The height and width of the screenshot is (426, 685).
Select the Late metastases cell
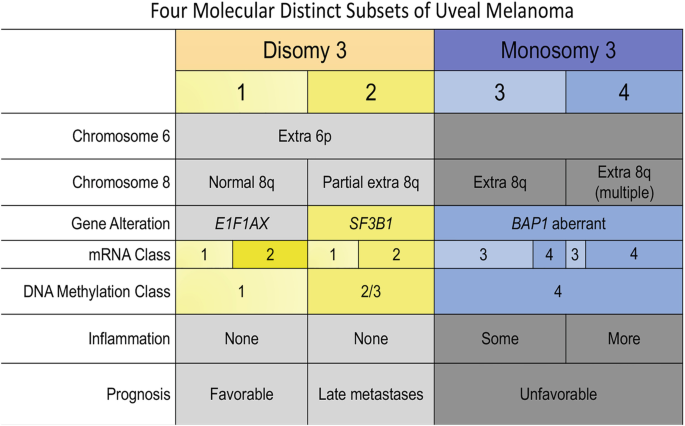[370, 395]
